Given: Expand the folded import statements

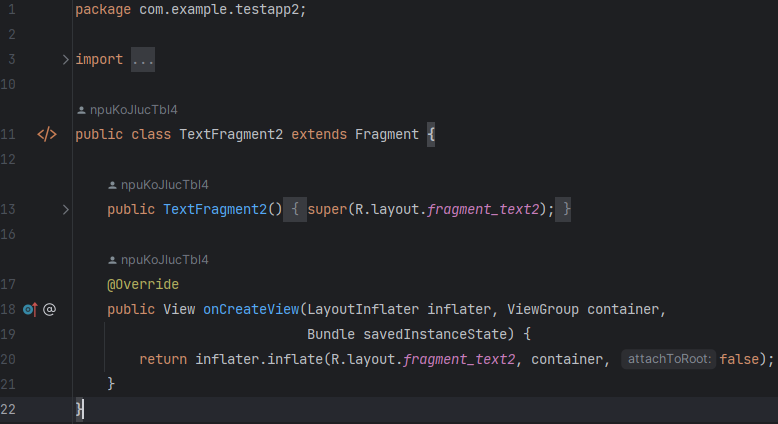Looking at the screenshot, I should click(65, 60).
